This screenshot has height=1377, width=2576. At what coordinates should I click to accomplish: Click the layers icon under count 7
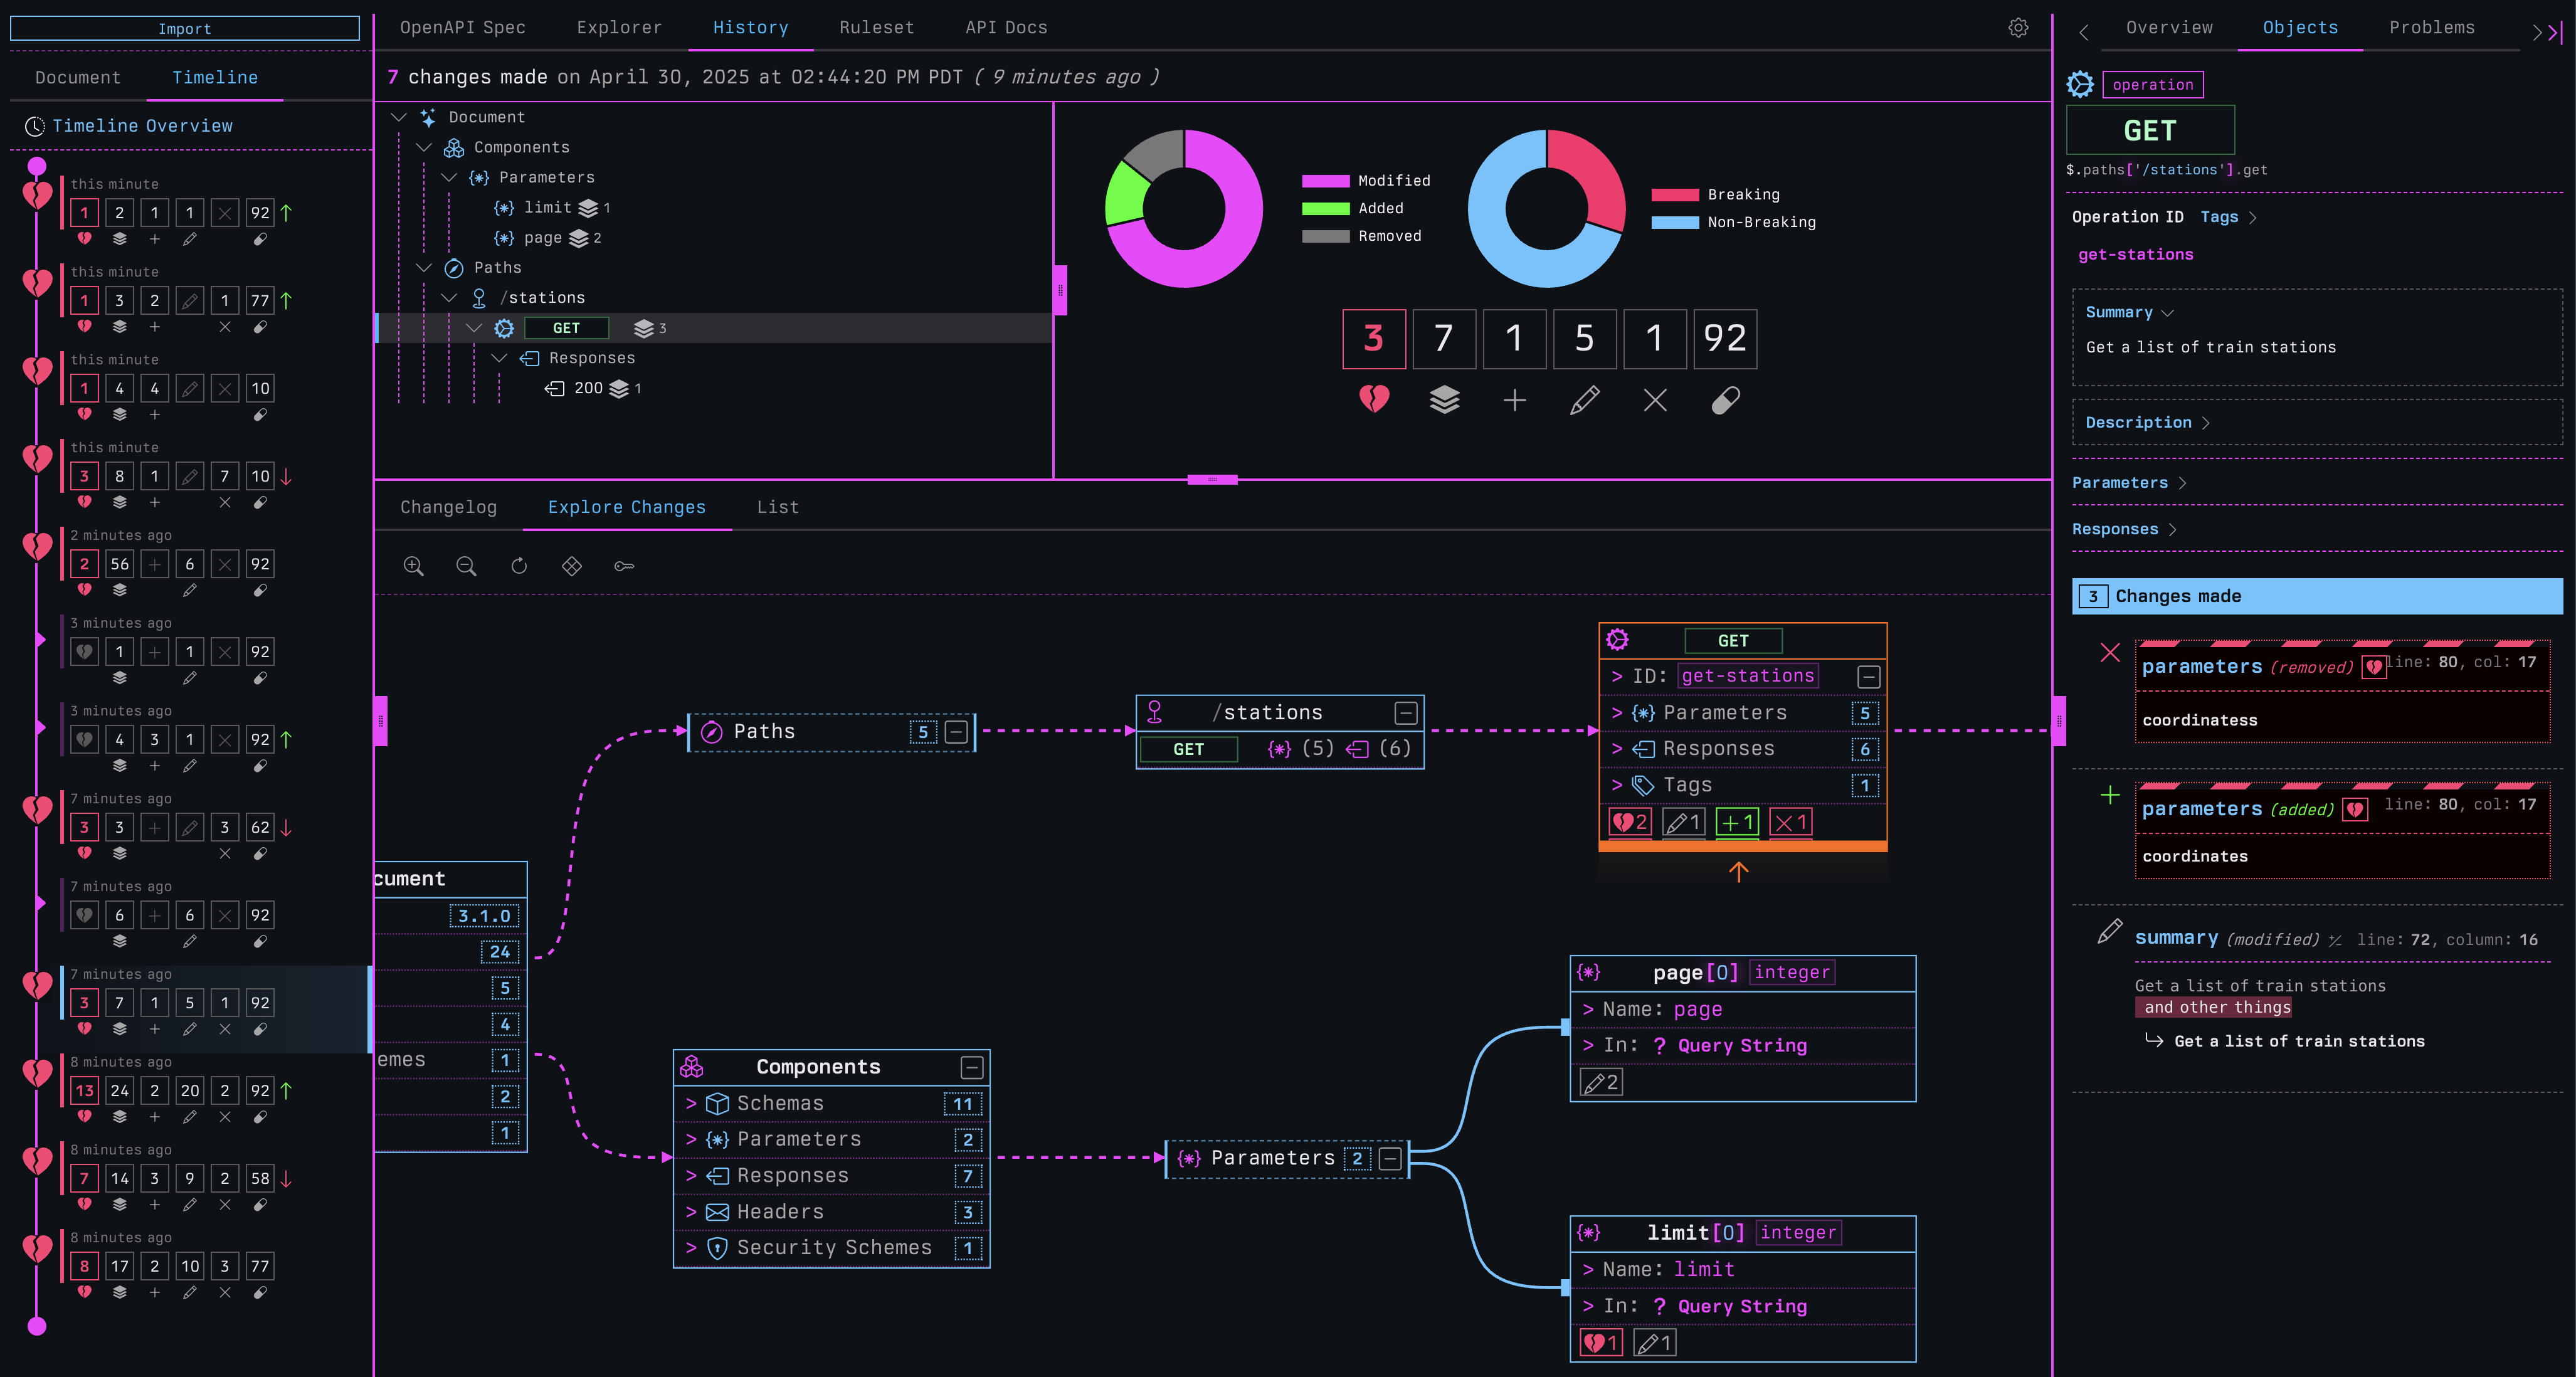click(x=1444, y=400)
